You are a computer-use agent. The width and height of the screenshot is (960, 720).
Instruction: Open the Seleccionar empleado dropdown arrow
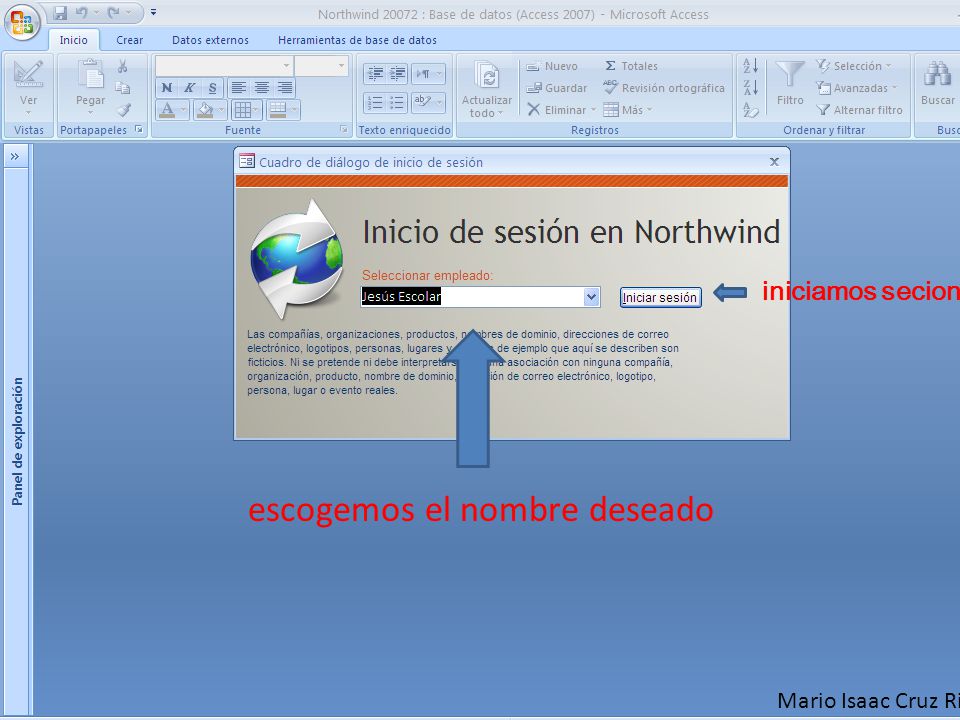tap(591, 297)
